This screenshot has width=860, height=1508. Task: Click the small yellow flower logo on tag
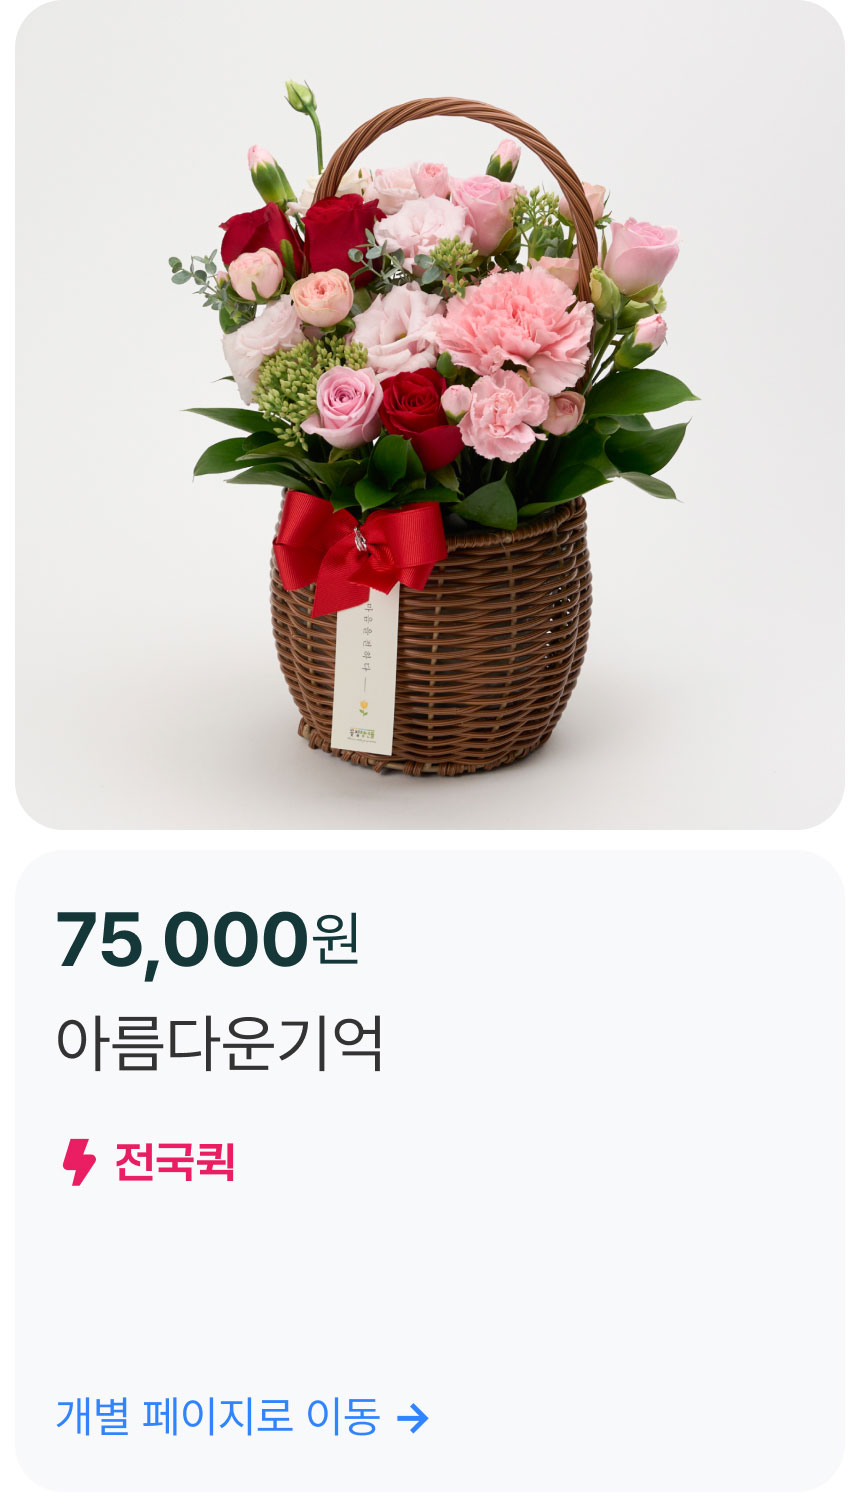364,708
